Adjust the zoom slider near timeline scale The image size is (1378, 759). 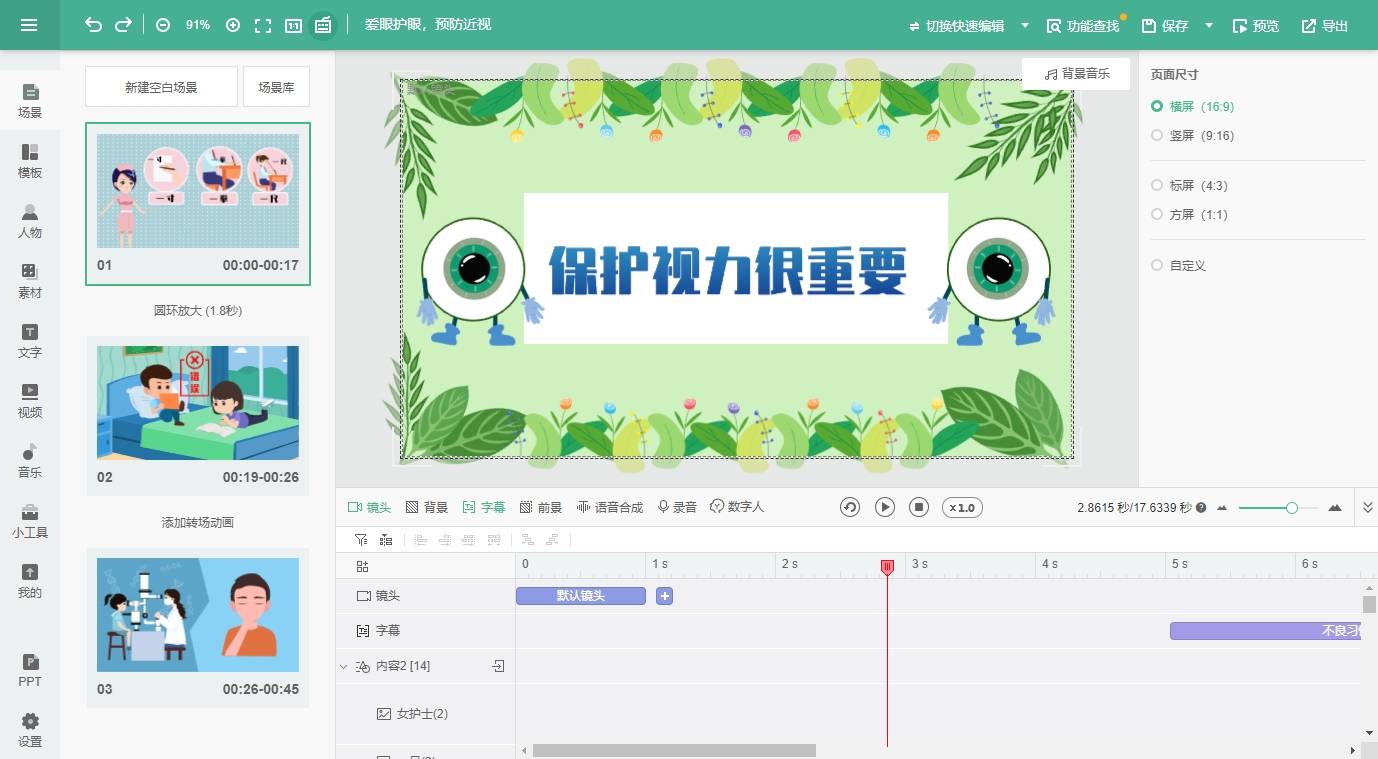[1293, 507]
